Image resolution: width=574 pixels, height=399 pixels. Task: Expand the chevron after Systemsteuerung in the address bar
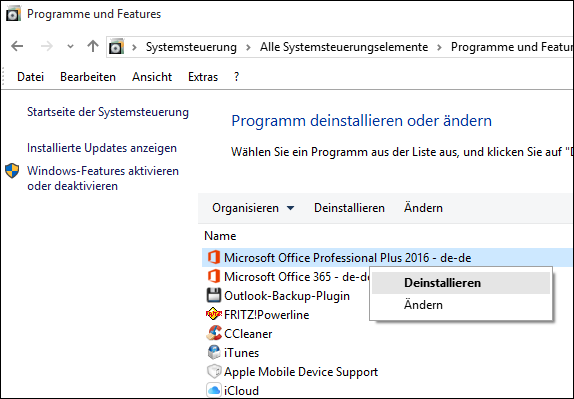(249, 47)
